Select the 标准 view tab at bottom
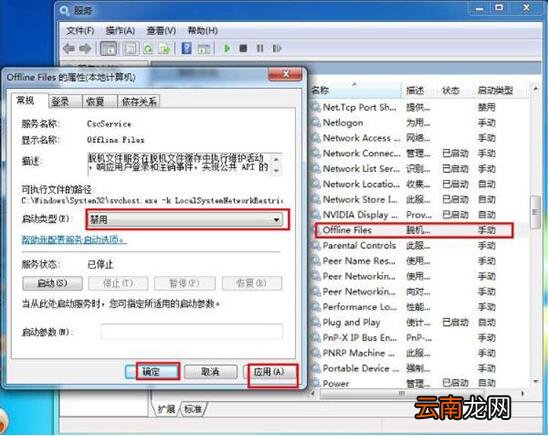This screenshot has height=436, width=548. click(x=193, y=409)
